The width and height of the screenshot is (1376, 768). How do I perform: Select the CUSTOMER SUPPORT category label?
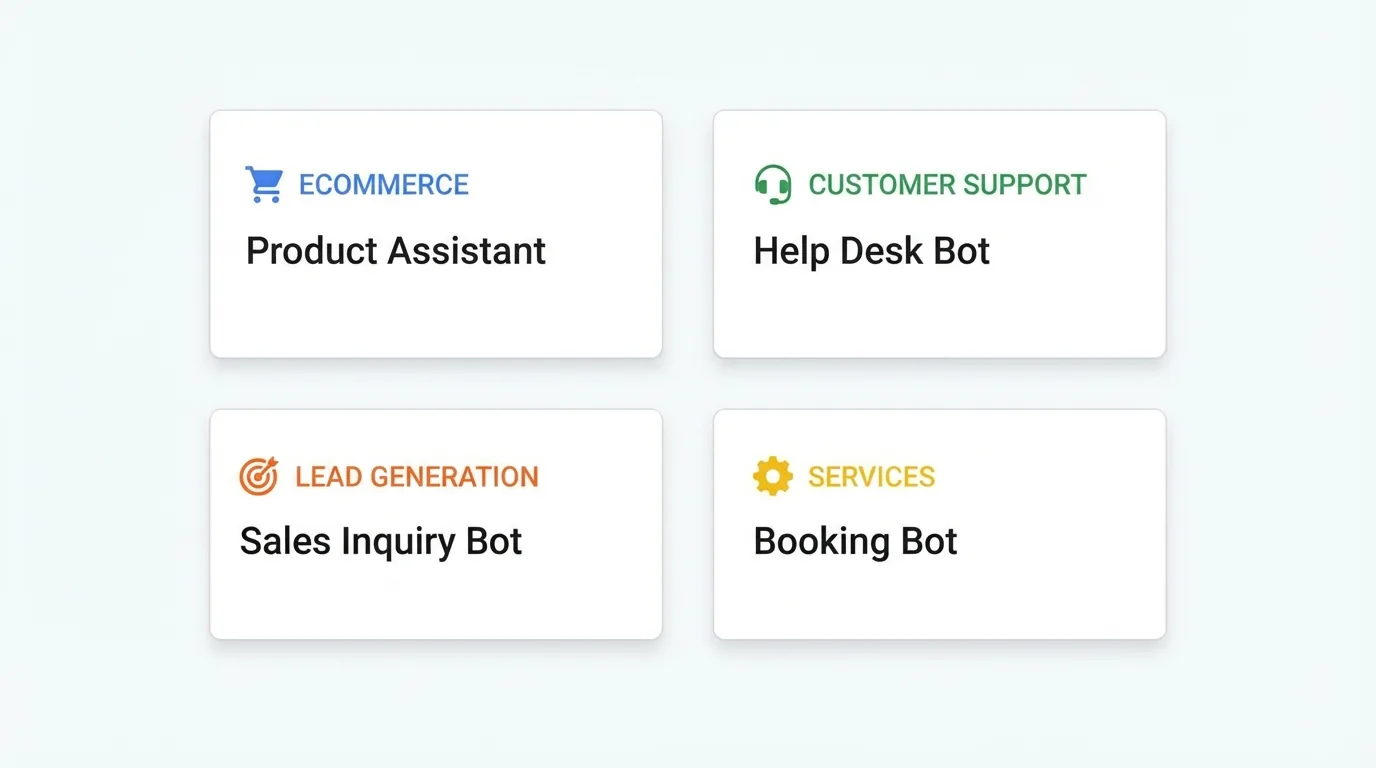pyautogui.click(x=947, y=185)
